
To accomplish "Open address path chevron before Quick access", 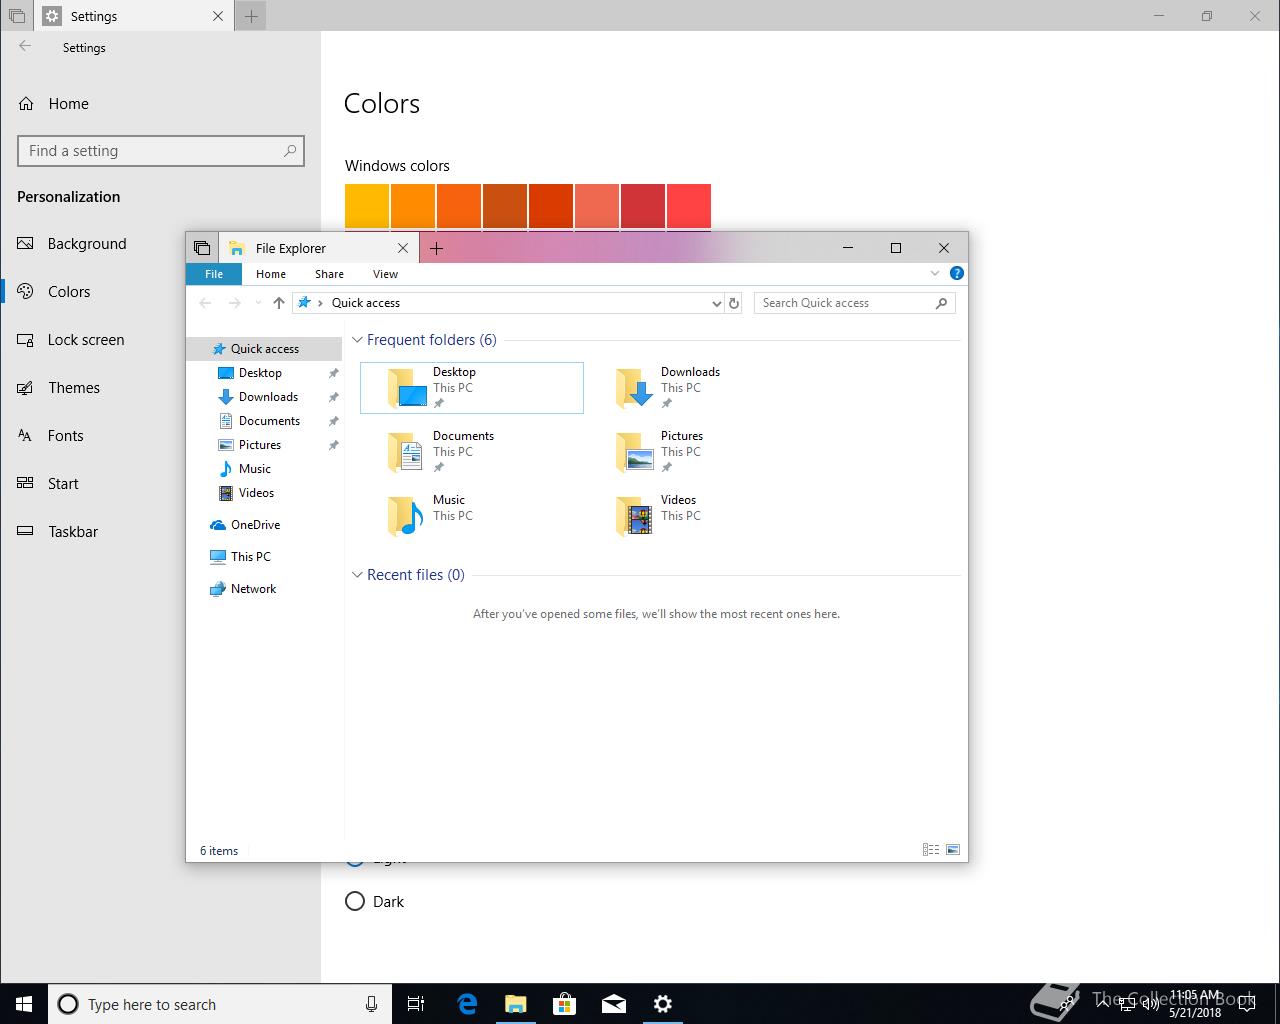I will point(320,303).
